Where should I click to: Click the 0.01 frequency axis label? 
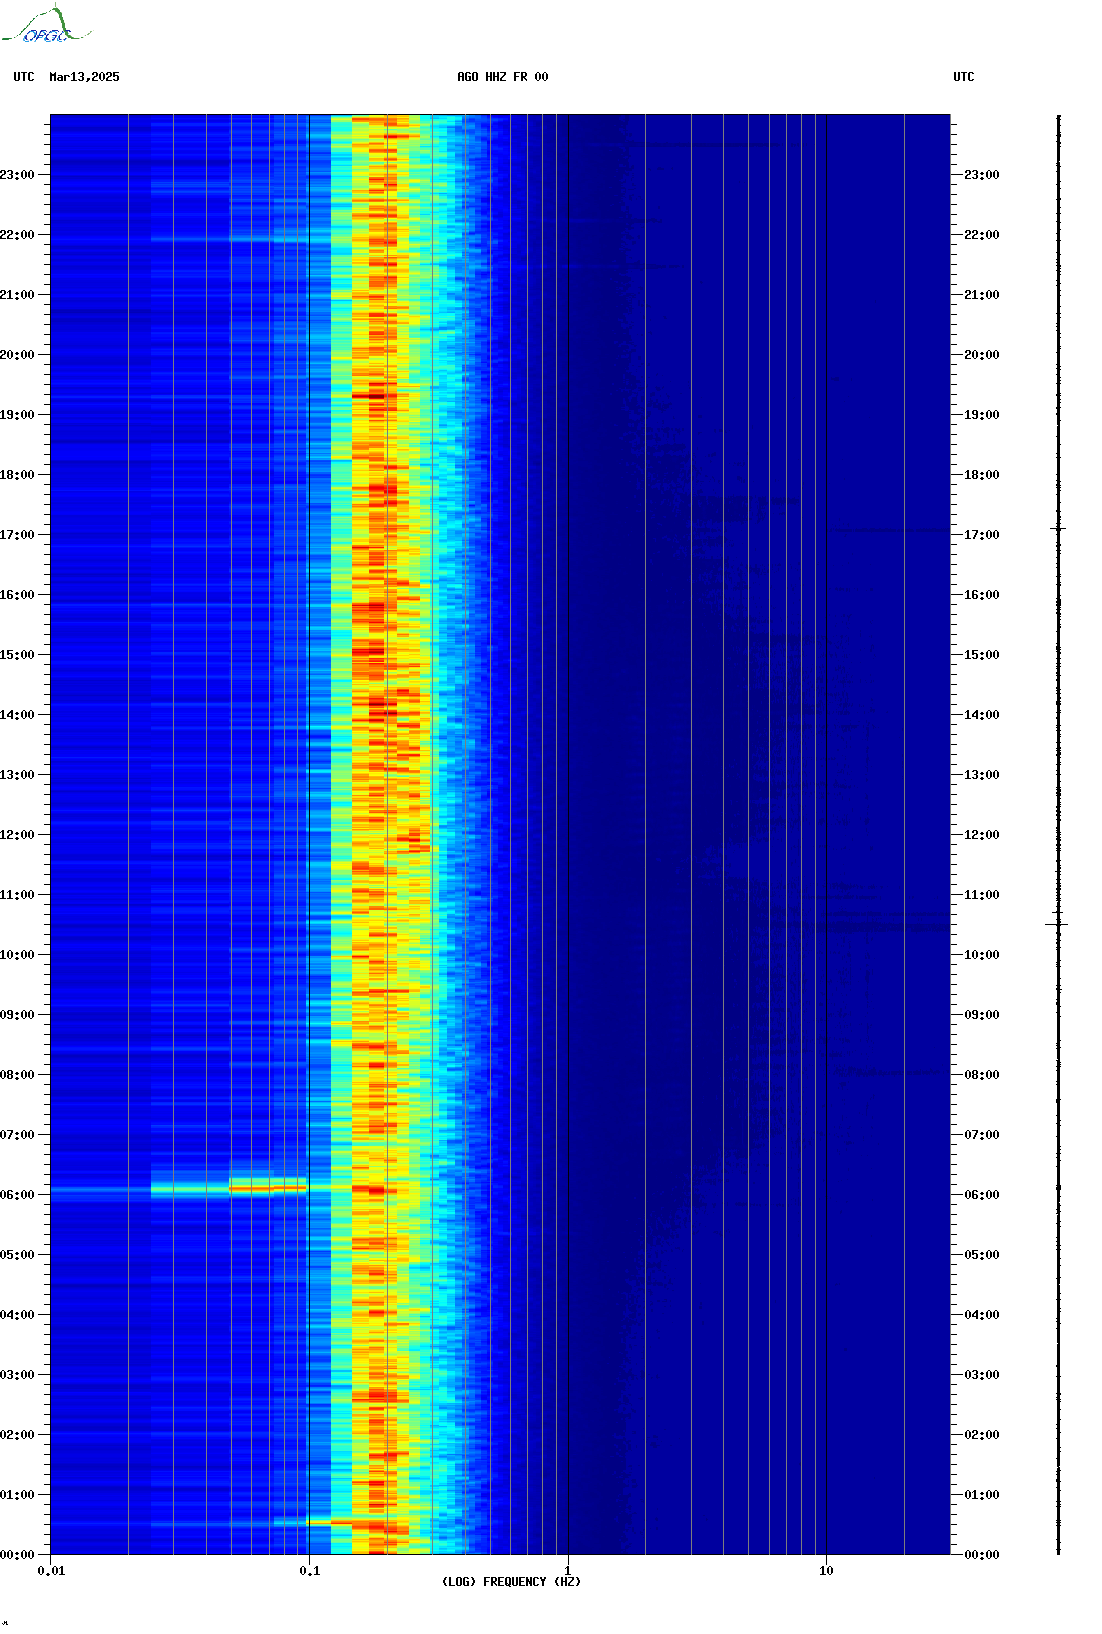coord(51,1571)
